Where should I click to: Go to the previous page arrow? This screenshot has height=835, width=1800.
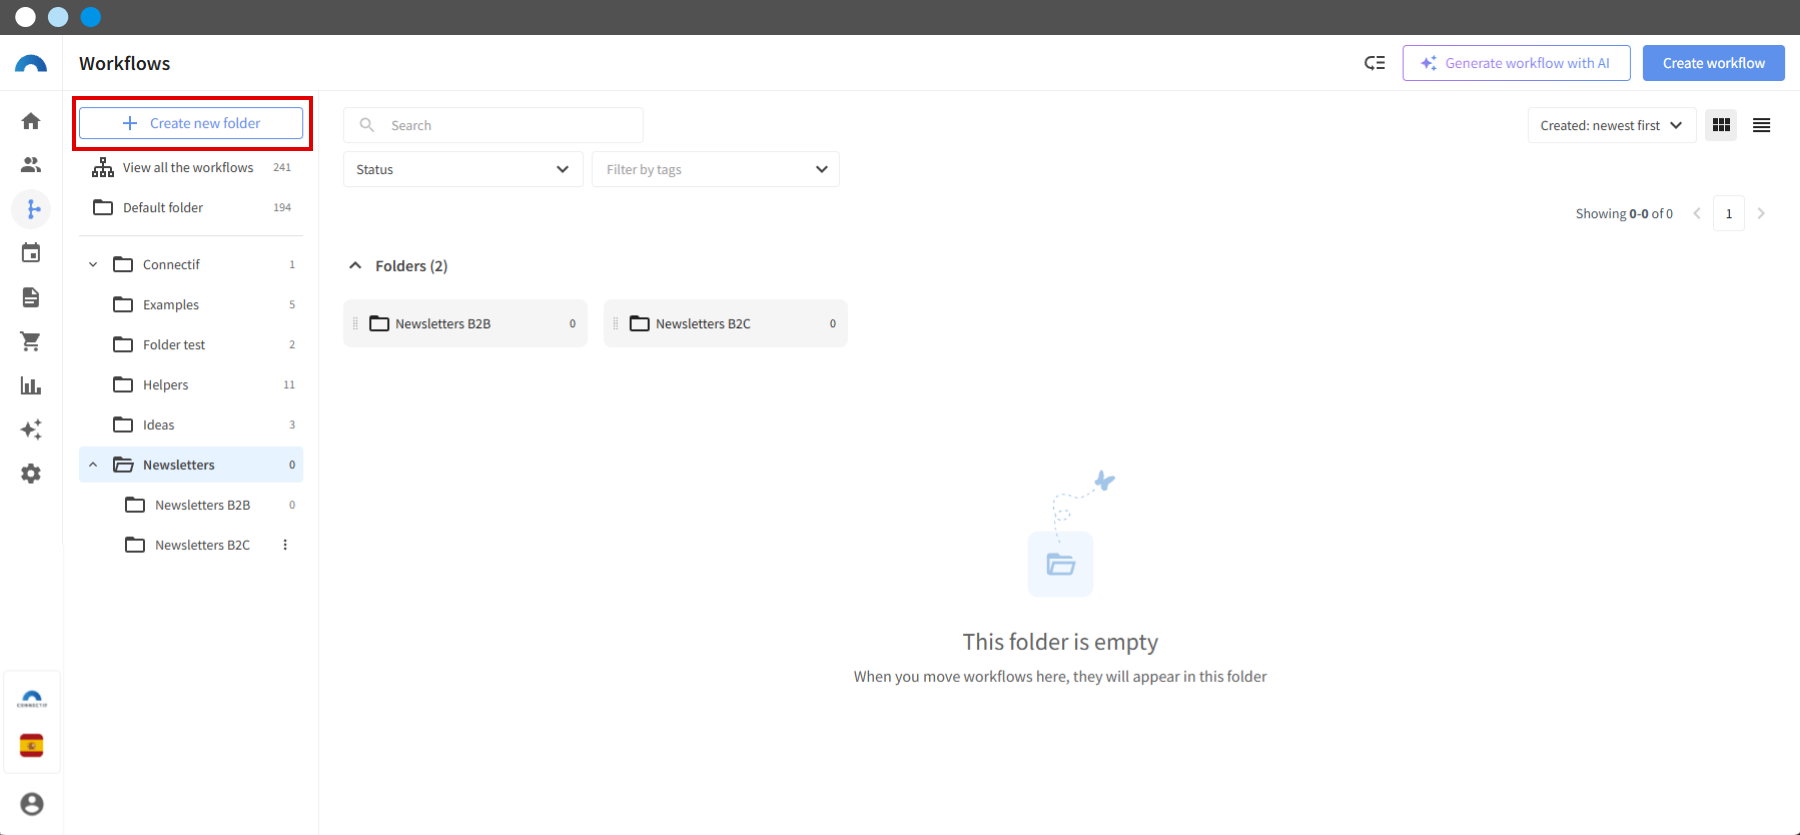click(1697, 213)
